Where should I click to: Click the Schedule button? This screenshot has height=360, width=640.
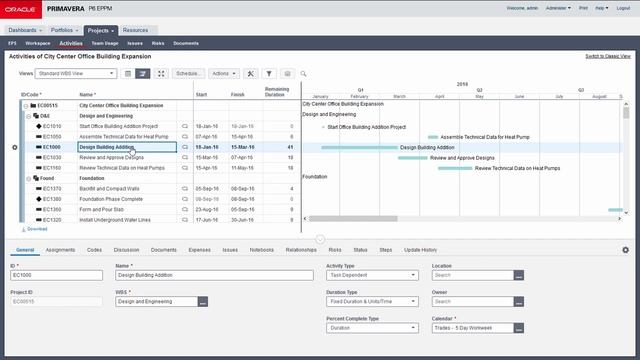pos(188,73)
